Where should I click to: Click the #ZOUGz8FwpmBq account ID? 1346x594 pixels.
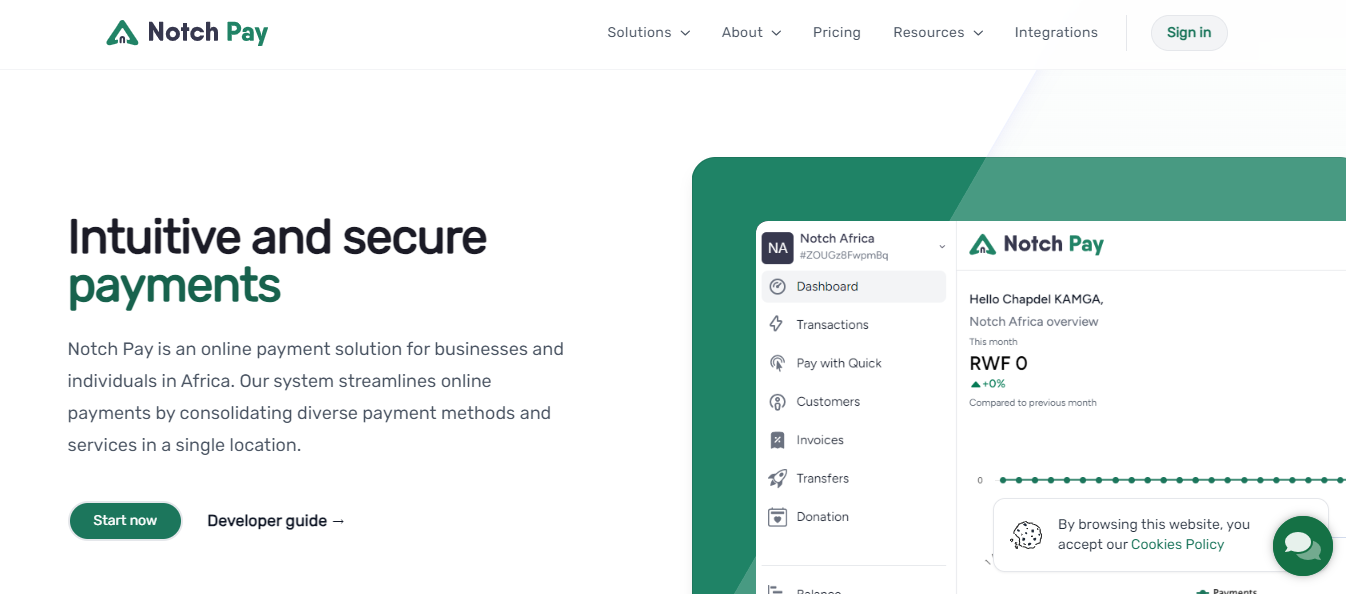coord(844,256)
